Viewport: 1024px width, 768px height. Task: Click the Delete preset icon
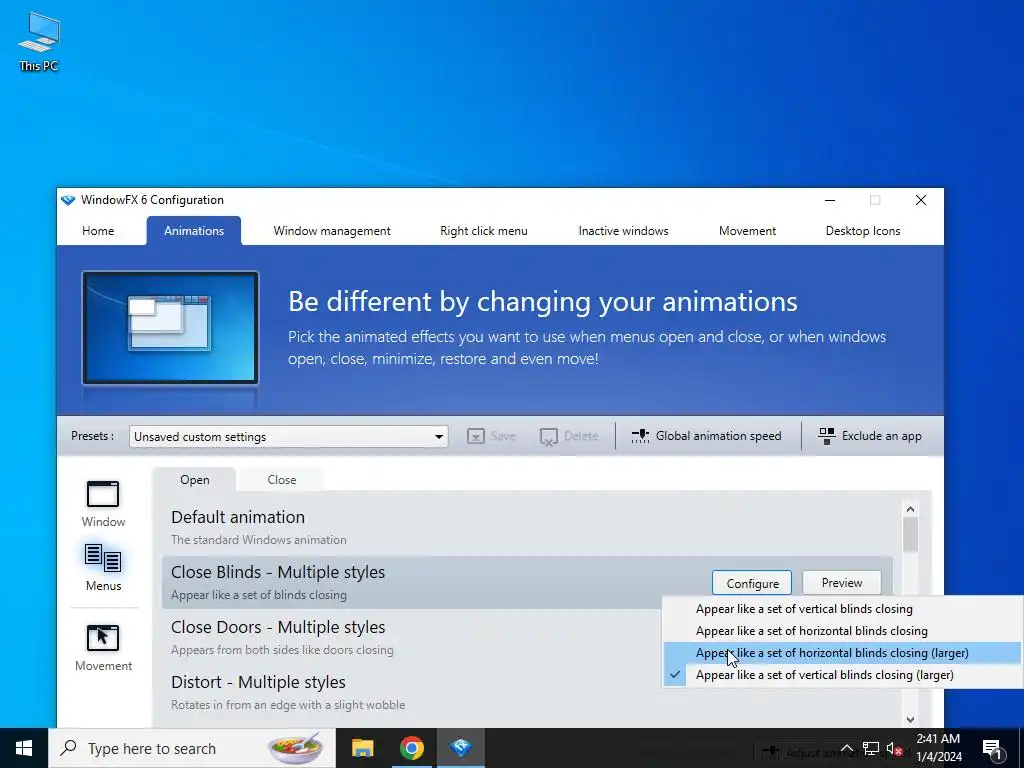(x=549, y=436)
